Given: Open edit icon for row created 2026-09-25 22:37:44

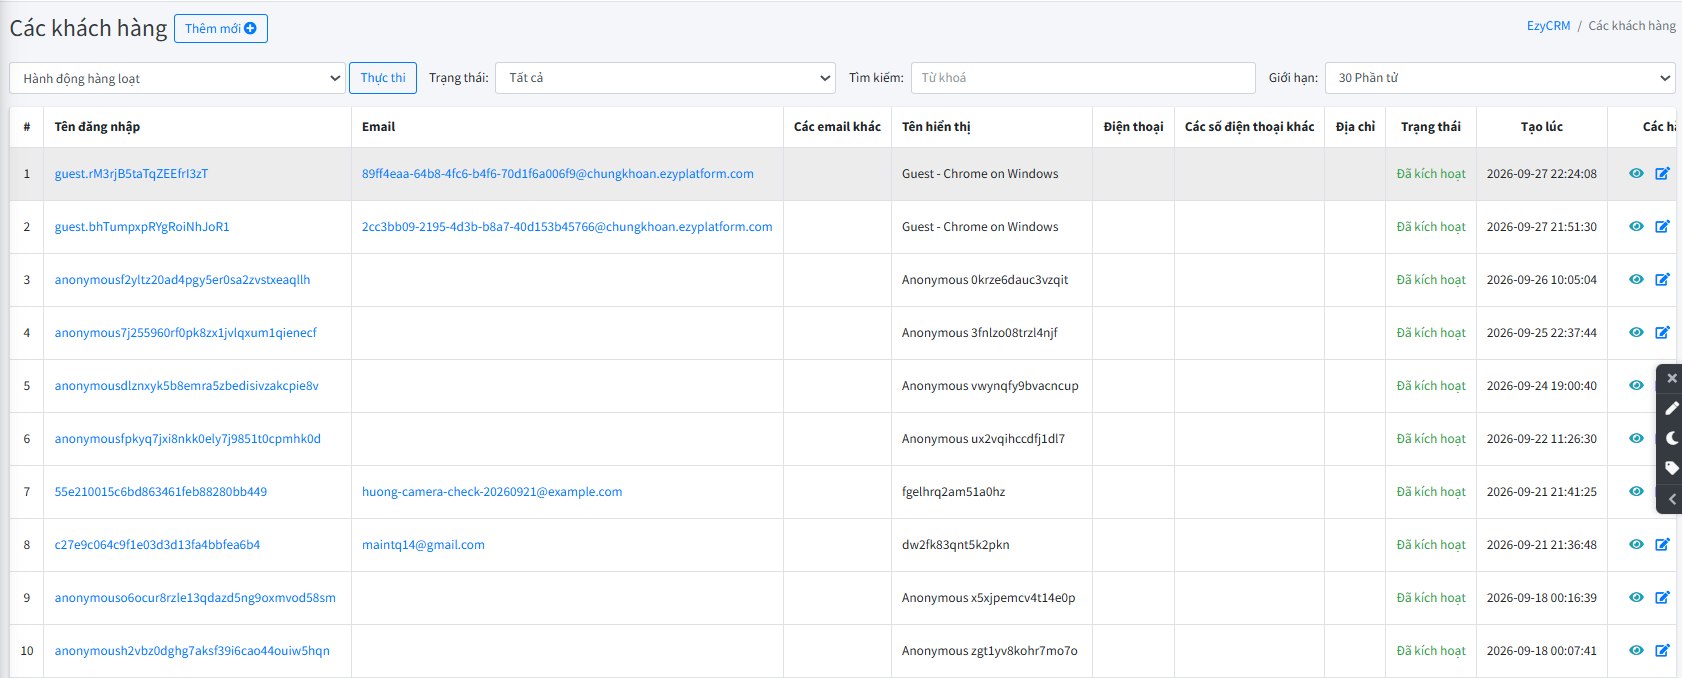Looking at the screenshot, I should (x=1662, y=332).
